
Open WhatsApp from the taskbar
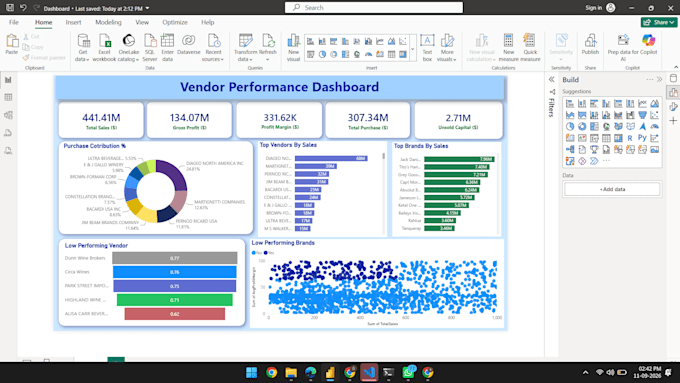[408, 373]
